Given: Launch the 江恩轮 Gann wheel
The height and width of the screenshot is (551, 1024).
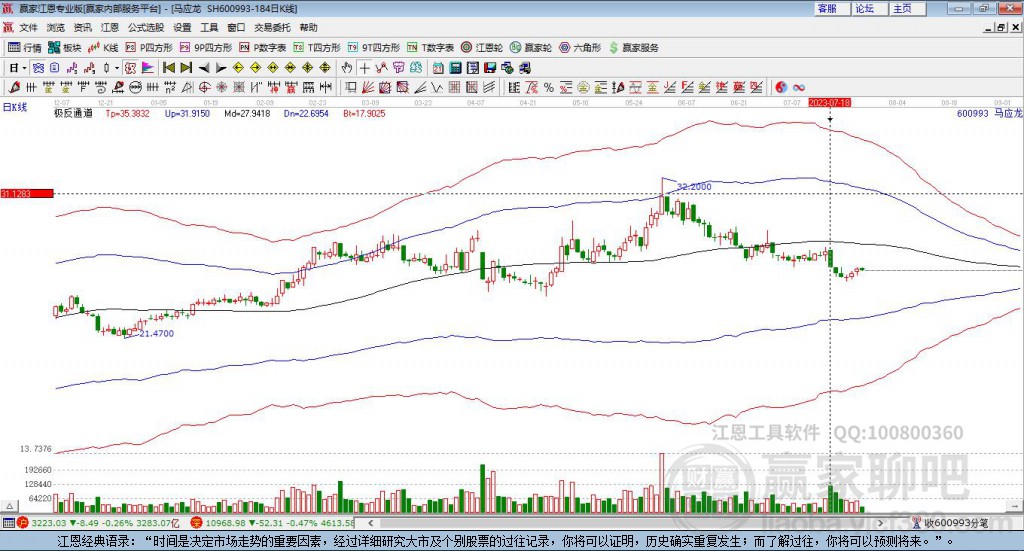Looking at the screenshot, I should 482,48.
